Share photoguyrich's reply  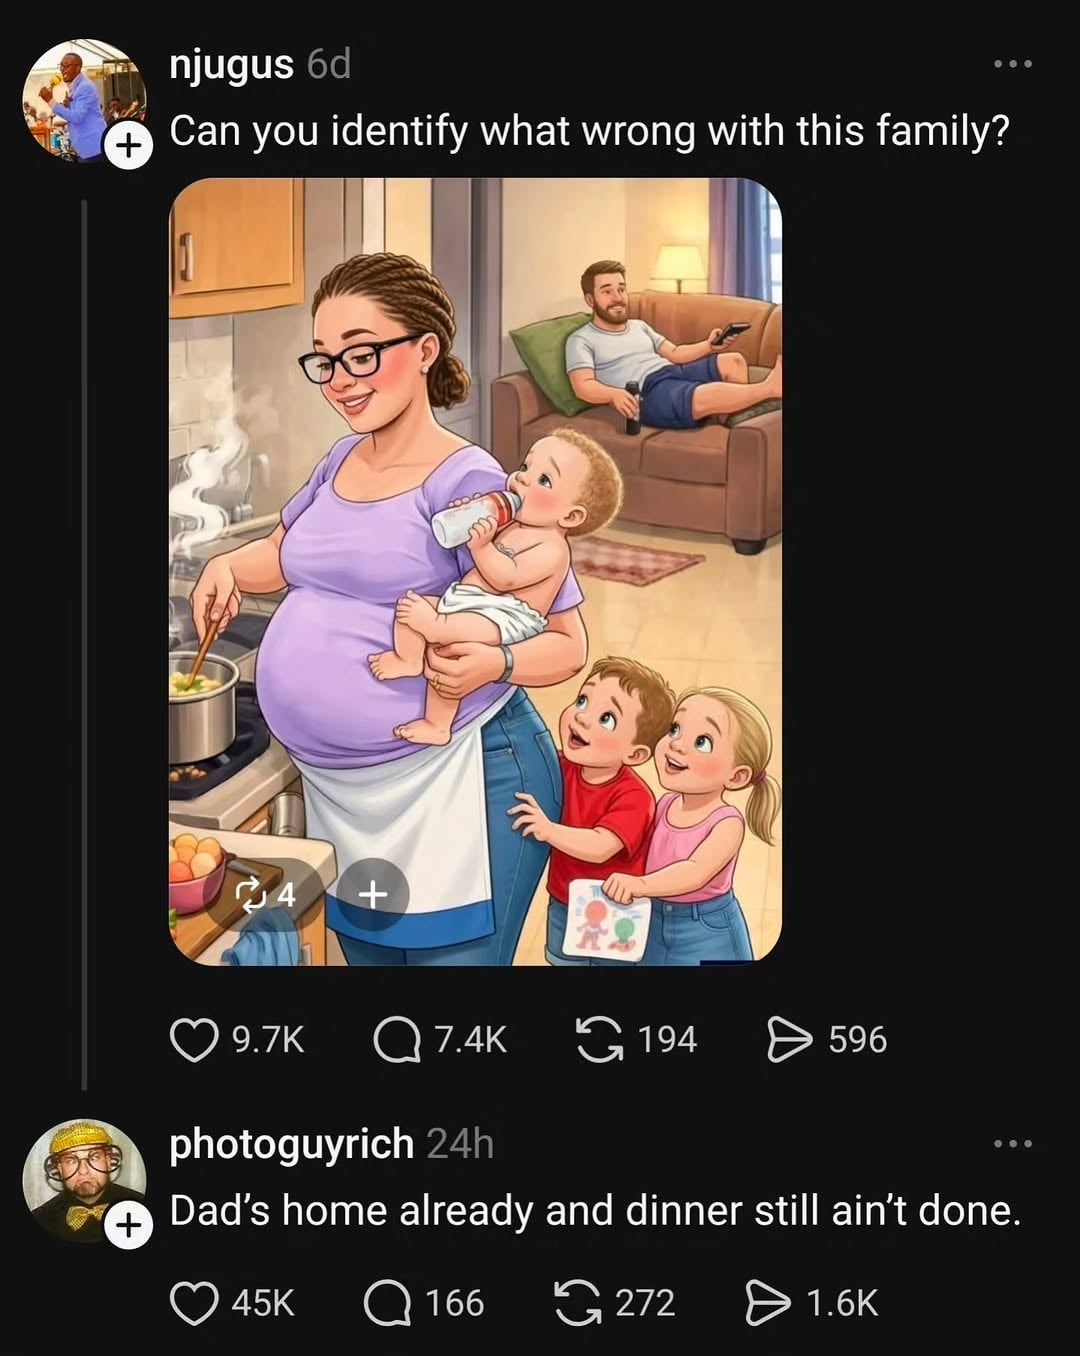pyautogui.click(x=768, y=1303)
